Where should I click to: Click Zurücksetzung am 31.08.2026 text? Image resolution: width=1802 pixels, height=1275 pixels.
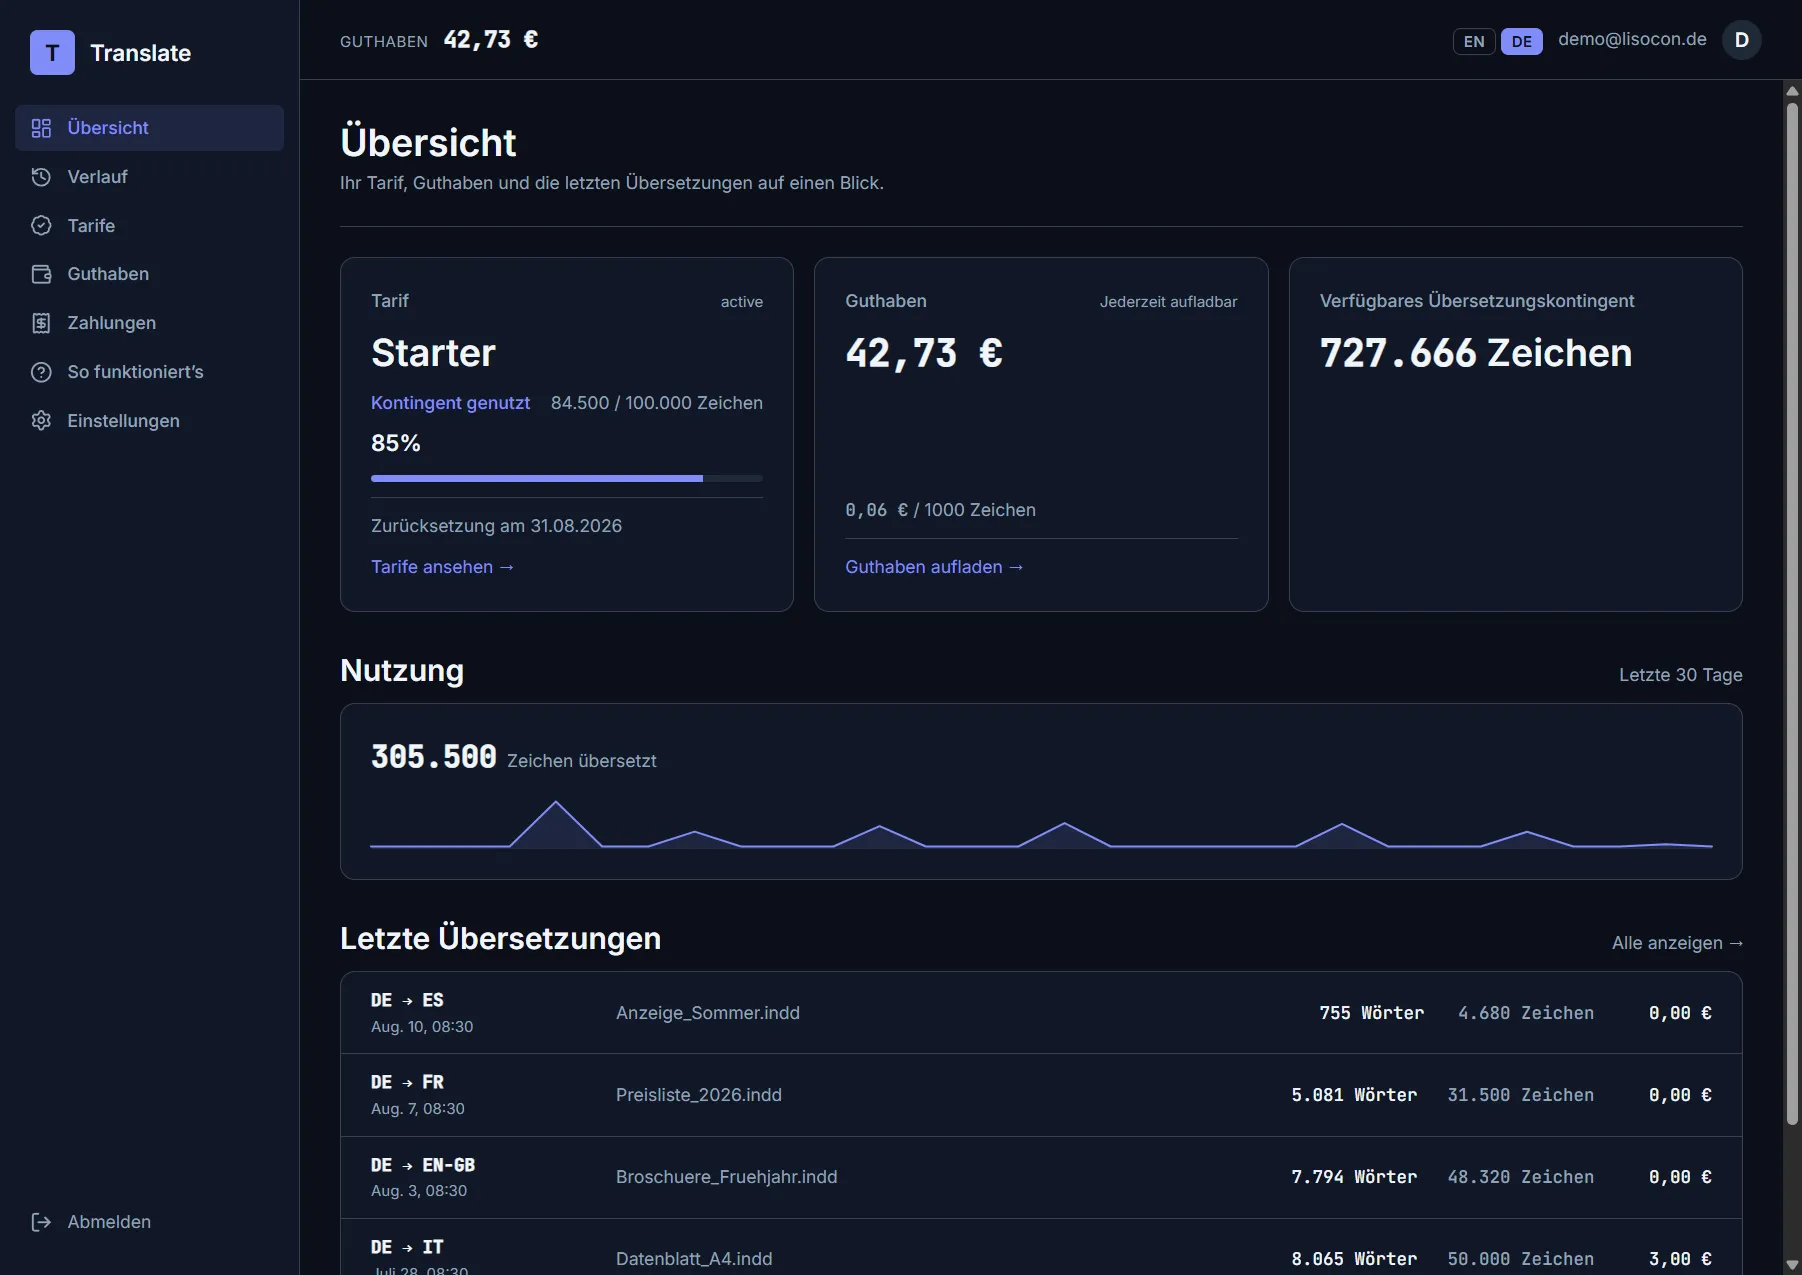pos(496,526)
